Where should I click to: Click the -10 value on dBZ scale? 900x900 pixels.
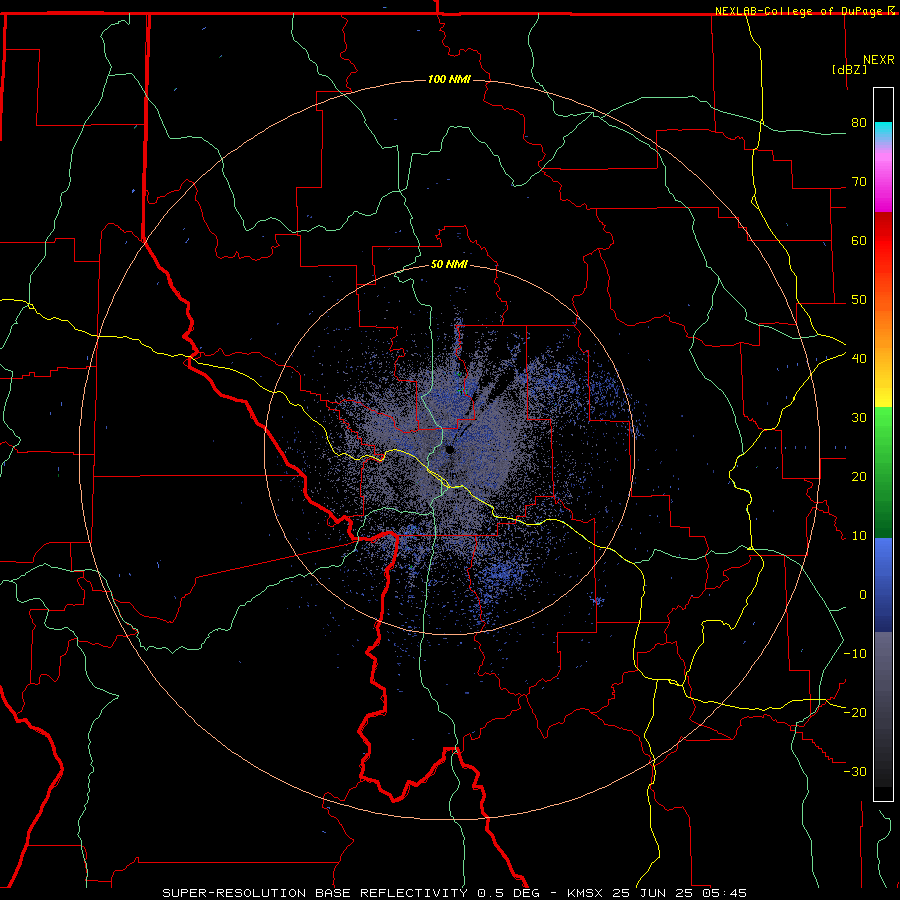(x=855, y=653)
